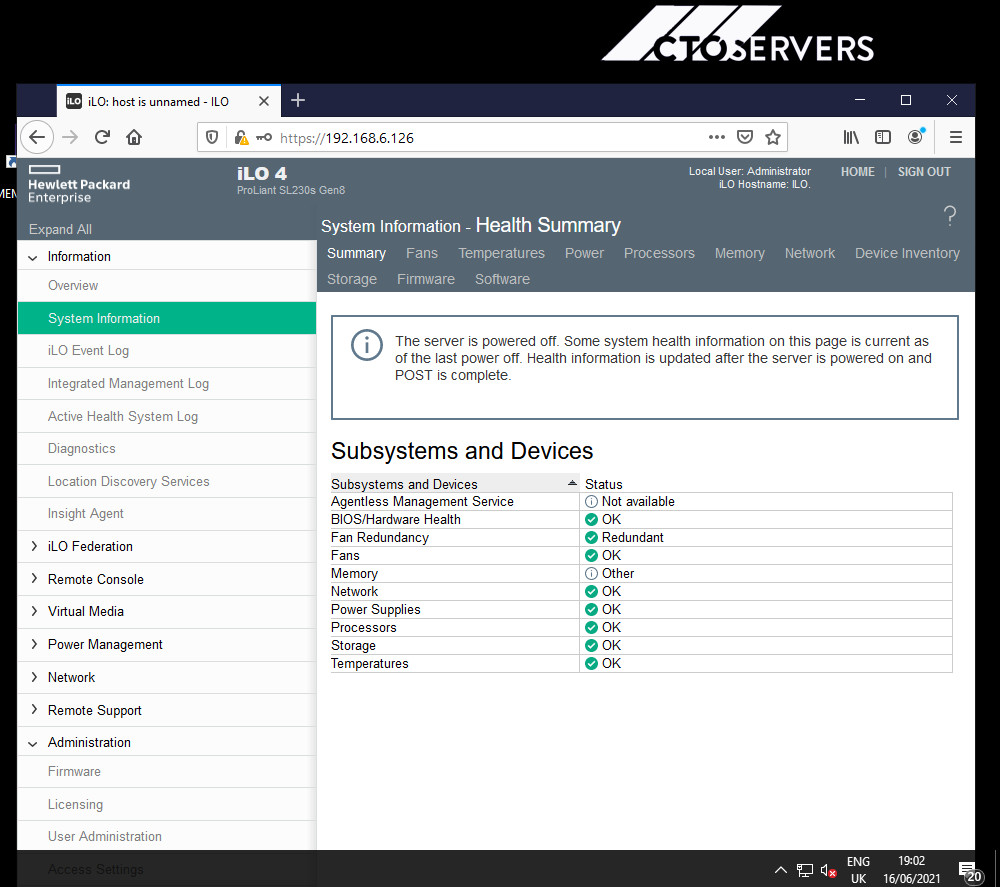Screen dimensions: 1000x887
Task: Click the Save to Pocket icon
Action: 744,137
